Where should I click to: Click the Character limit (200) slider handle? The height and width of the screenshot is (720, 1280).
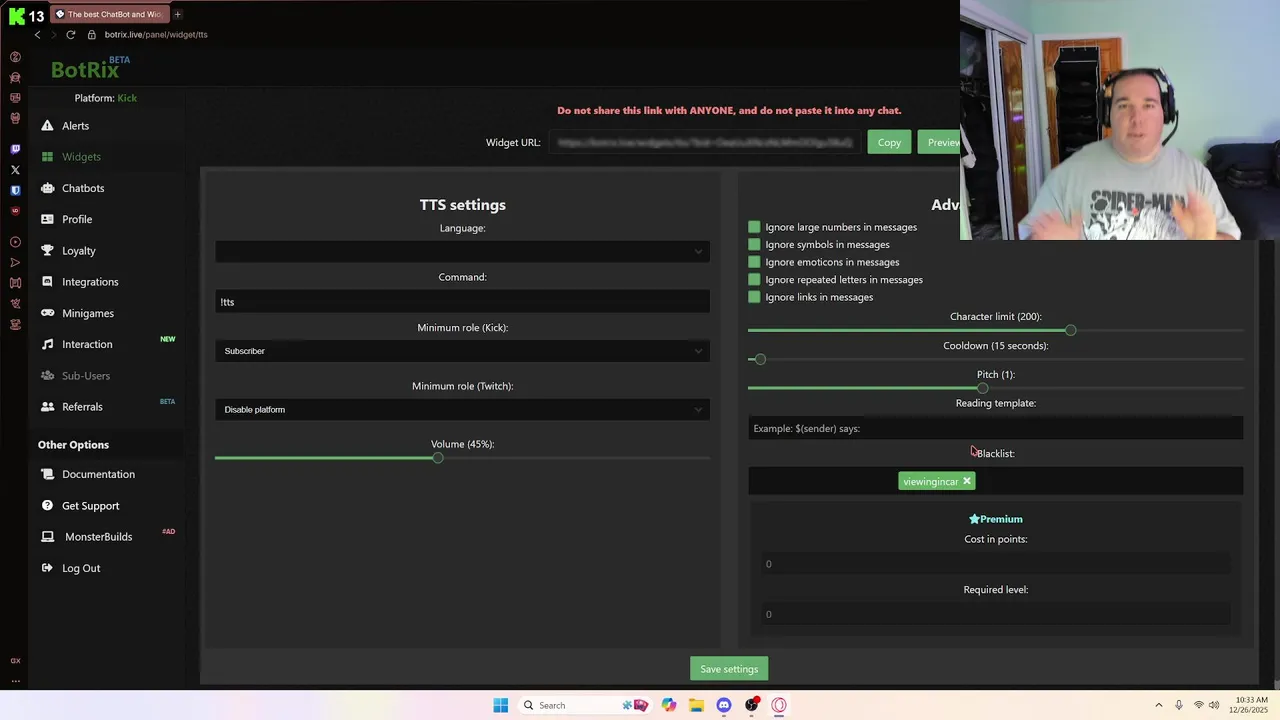[x=1070, y=330]
